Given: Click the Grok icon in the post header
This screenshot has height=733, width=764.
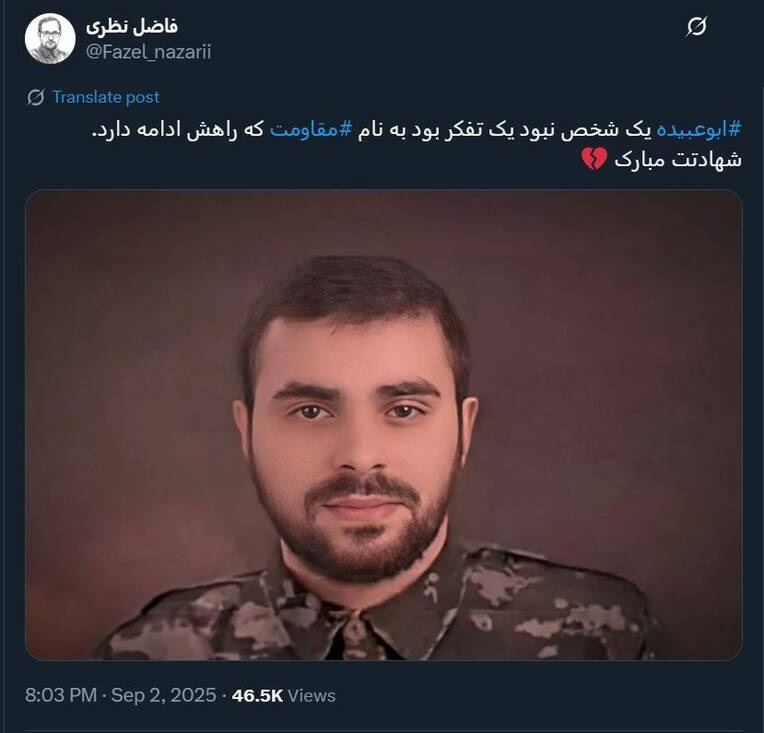Looking at the screenshot, I should (x=697, y=26).
